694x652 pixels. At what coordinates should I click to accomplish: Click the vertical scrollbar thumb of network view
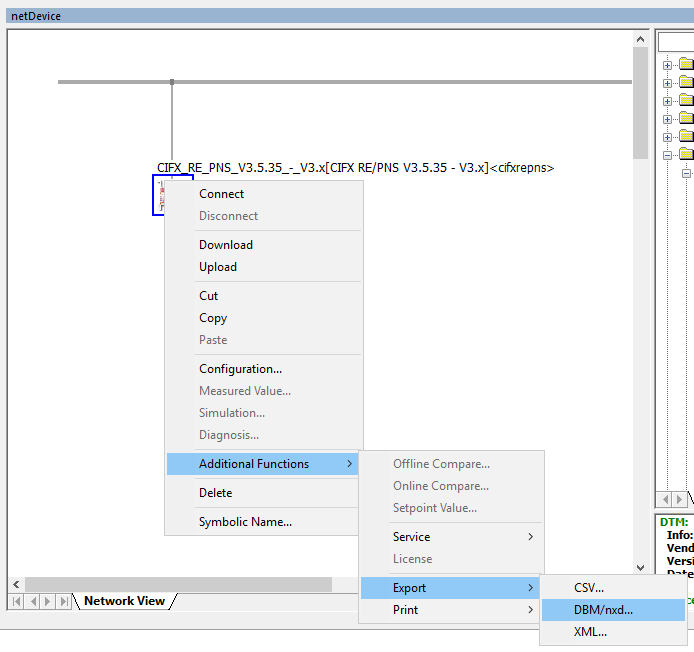641,100
